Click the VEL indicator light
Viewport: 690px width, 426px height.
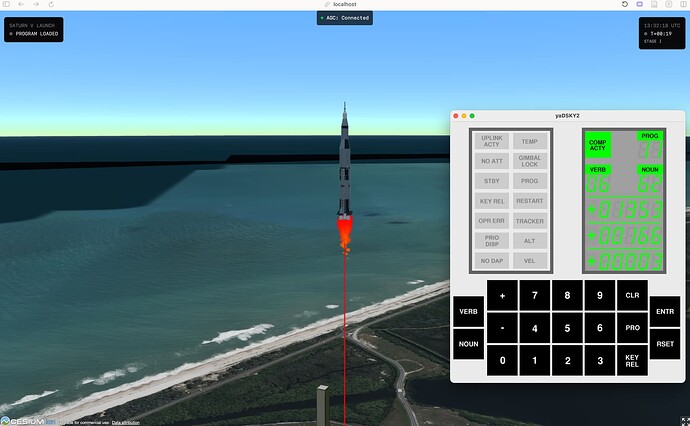(x=529, y=261)
